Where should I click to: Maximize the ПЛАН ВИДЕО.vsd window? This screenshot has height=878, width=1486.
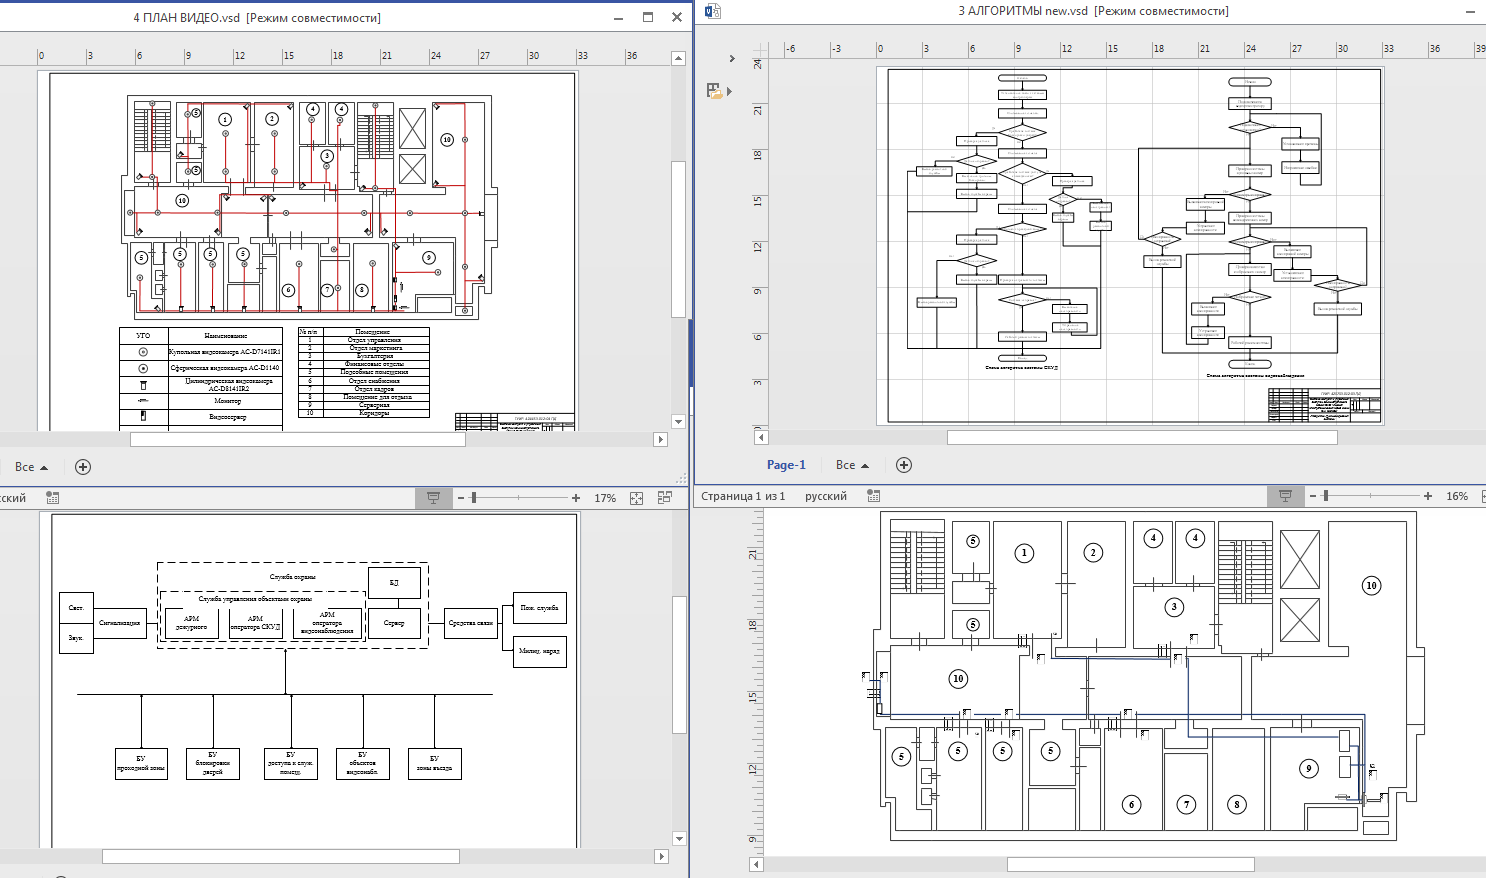click(x=648, y=17)
